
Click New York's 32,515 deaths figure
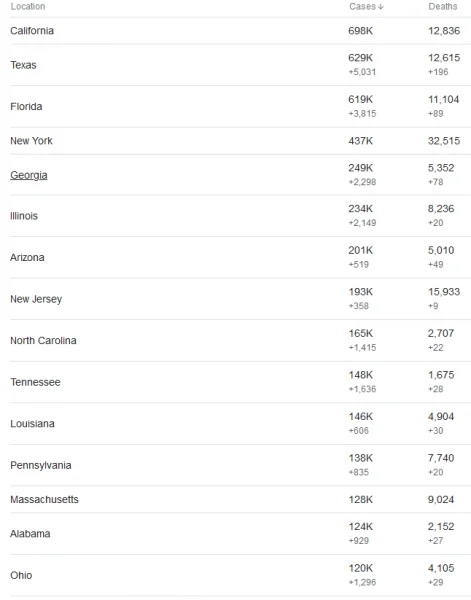point(444,141)
